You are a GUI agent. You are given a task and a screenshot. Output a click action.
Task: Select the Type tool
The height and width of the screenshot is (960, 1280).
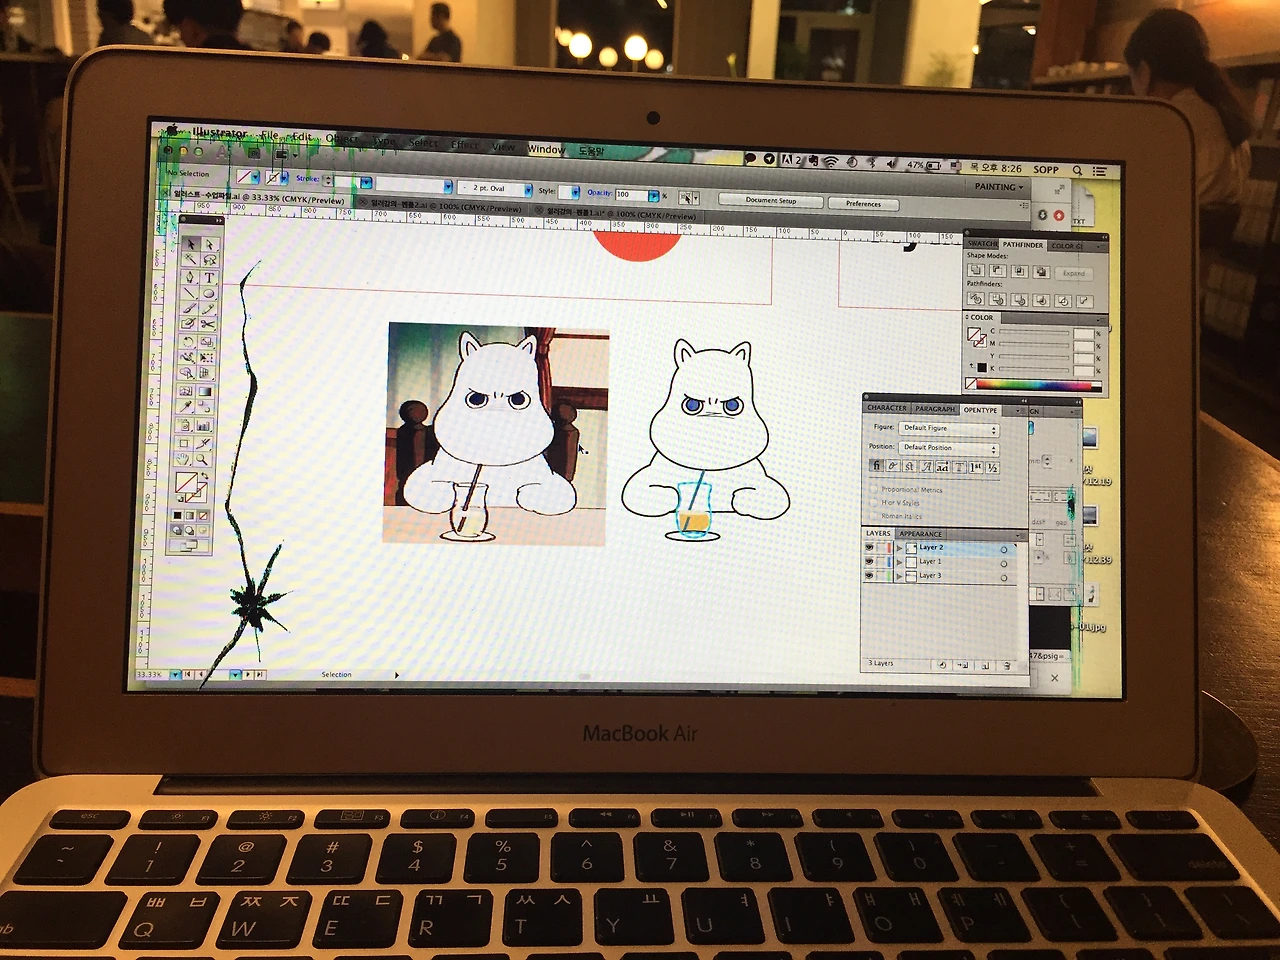click(209, 278)
